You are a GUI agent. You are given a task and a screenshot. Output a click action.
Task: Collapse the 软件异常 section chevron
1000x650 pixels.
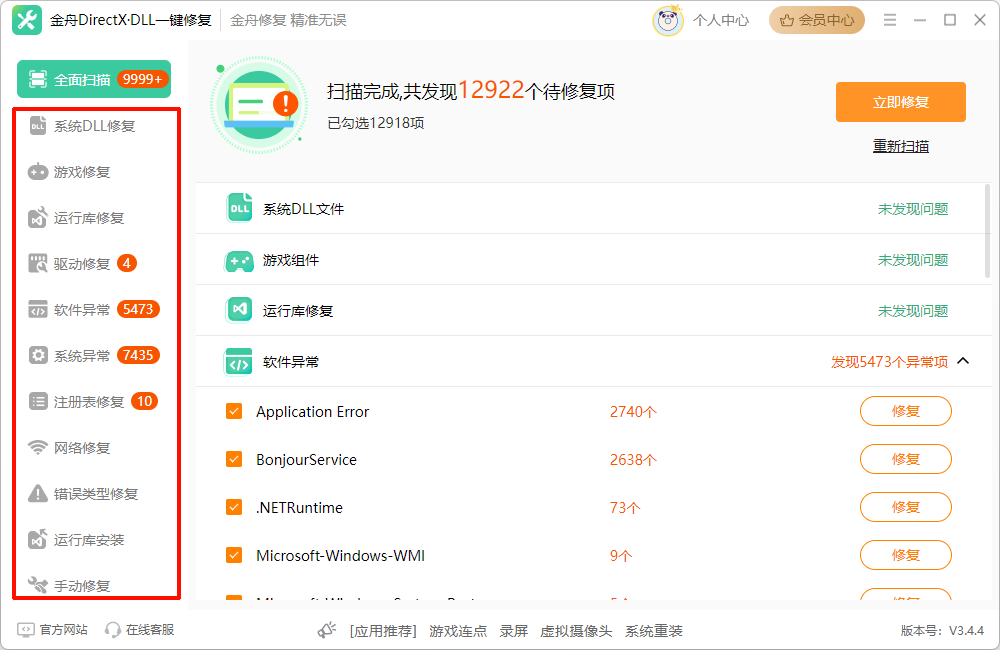(x=962, y=361)
